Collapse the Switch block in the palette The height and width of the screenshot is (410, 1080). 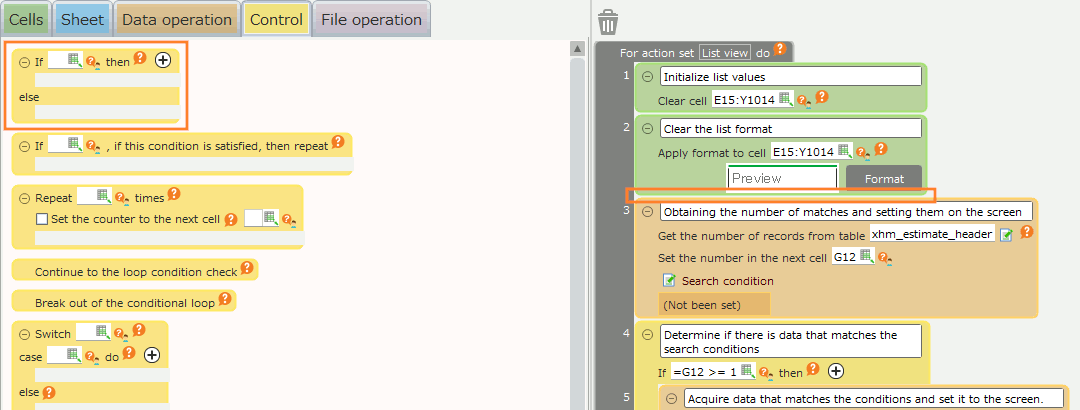24,333
